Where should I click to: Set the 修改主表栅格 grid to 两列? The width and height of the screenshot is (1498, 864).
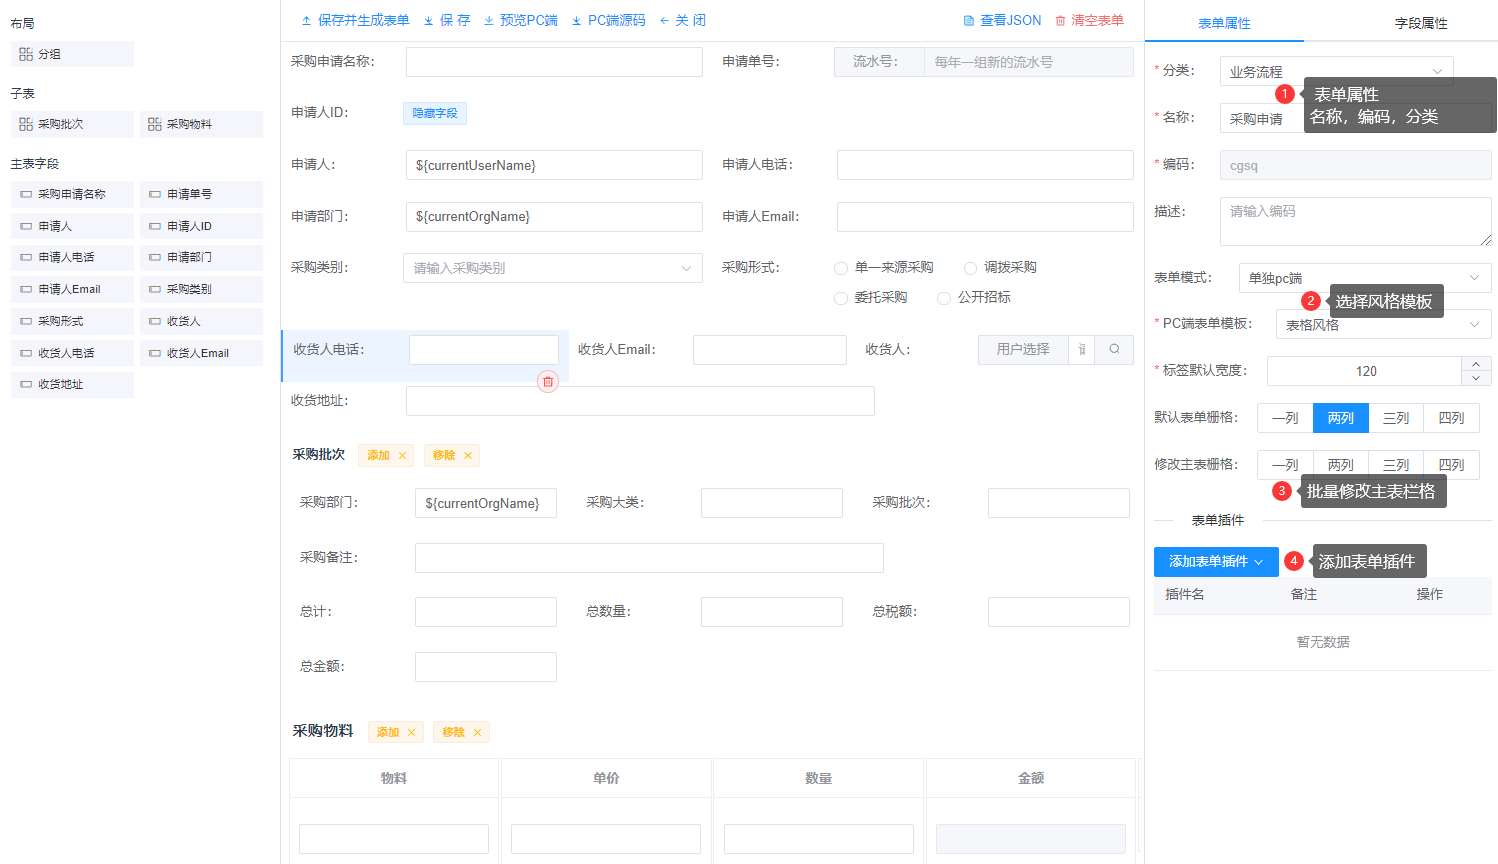[1341, 465]
